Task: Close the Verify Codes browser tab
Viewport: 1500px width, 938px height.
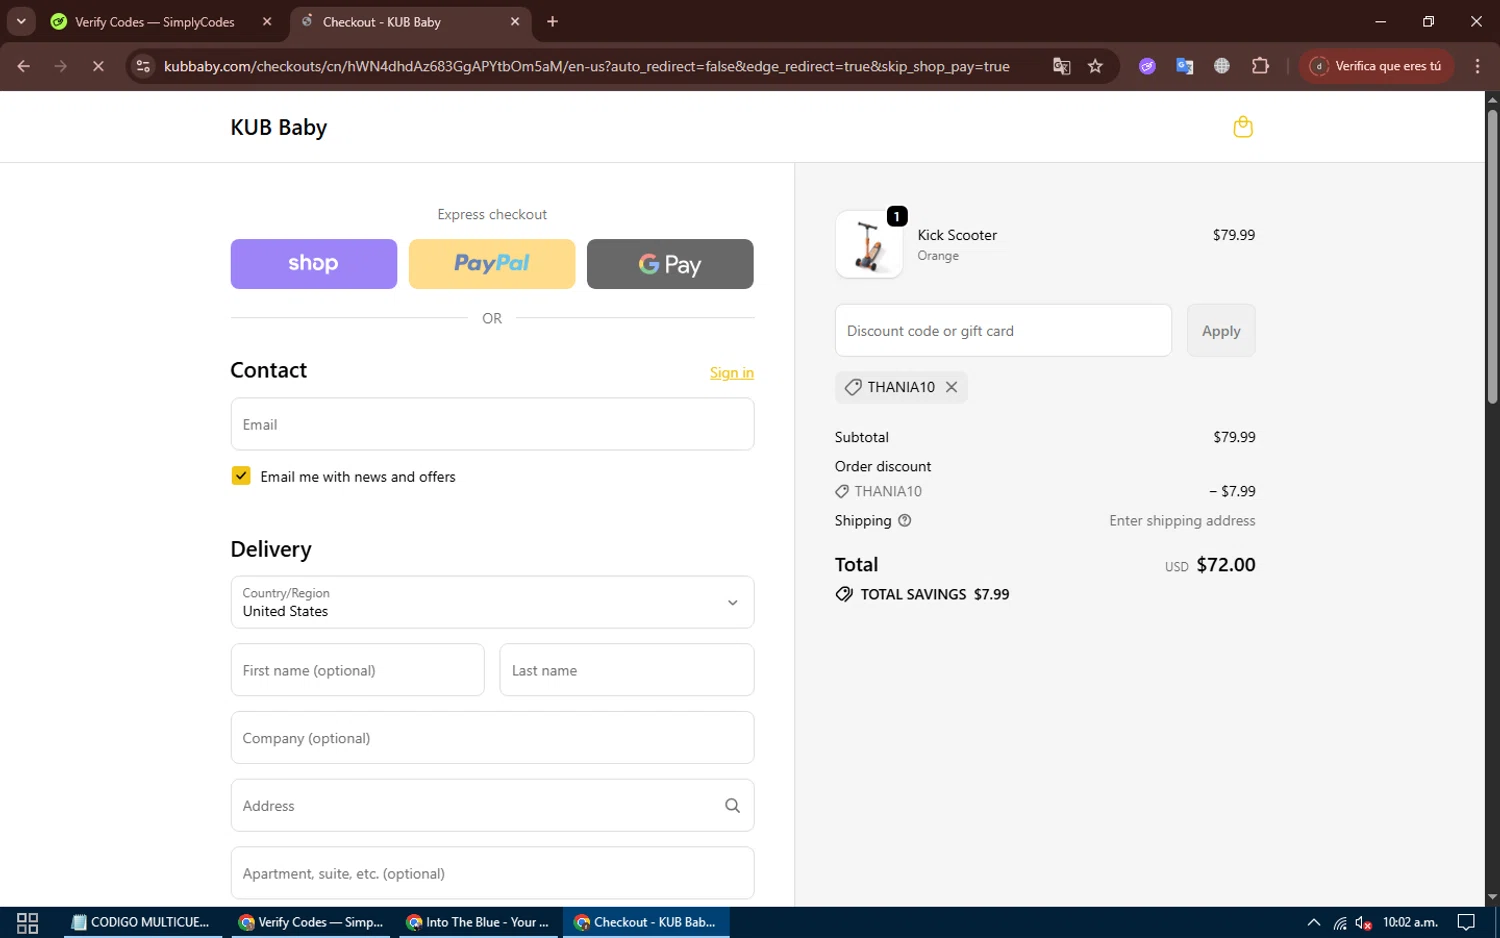Action: pos(267,22)
